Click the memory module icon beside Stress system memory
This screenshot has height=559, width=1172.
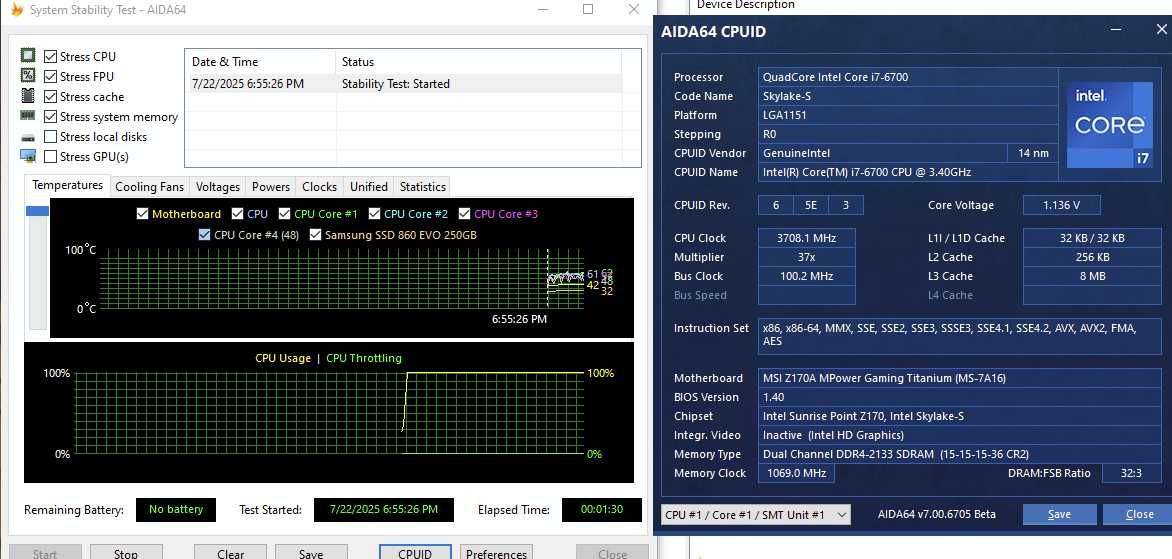(x=28, y=115)
